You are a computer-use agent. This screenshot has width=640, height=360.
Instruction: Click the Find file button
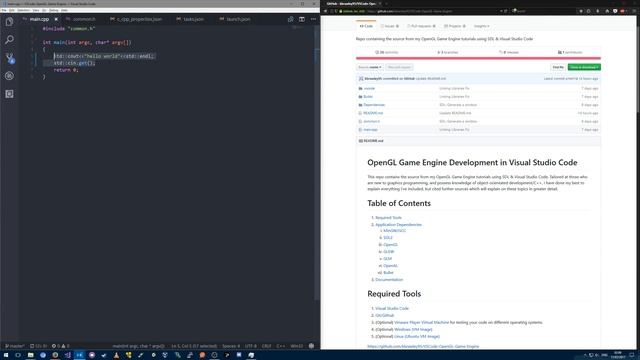point(558,67)
